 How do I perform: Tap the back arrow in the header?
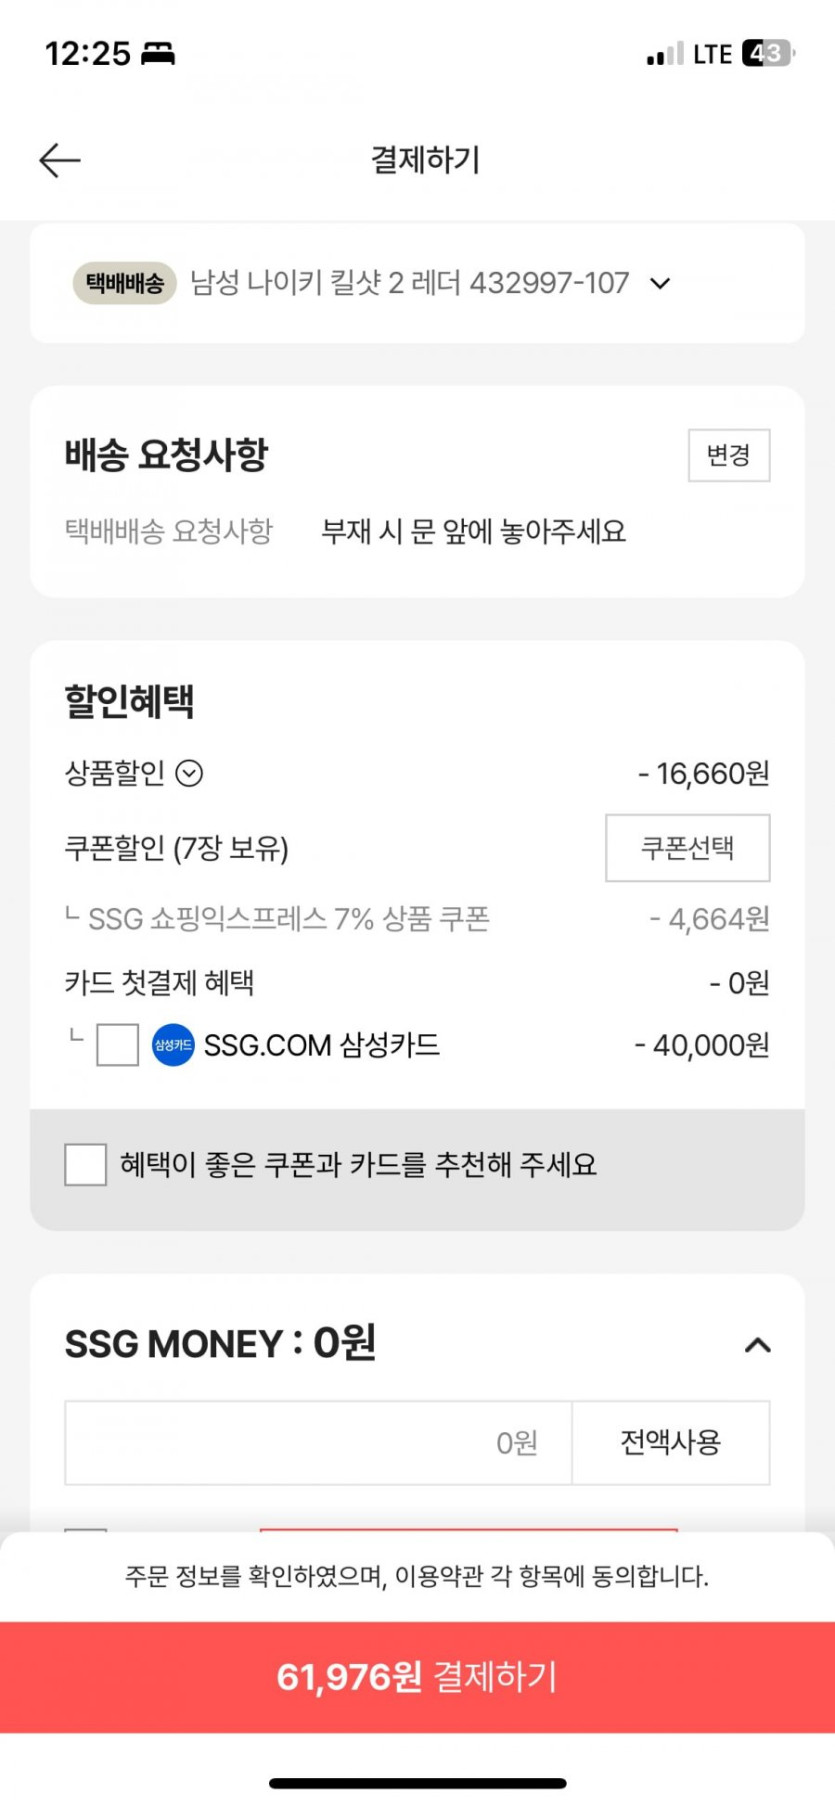[x=59, y=160]
